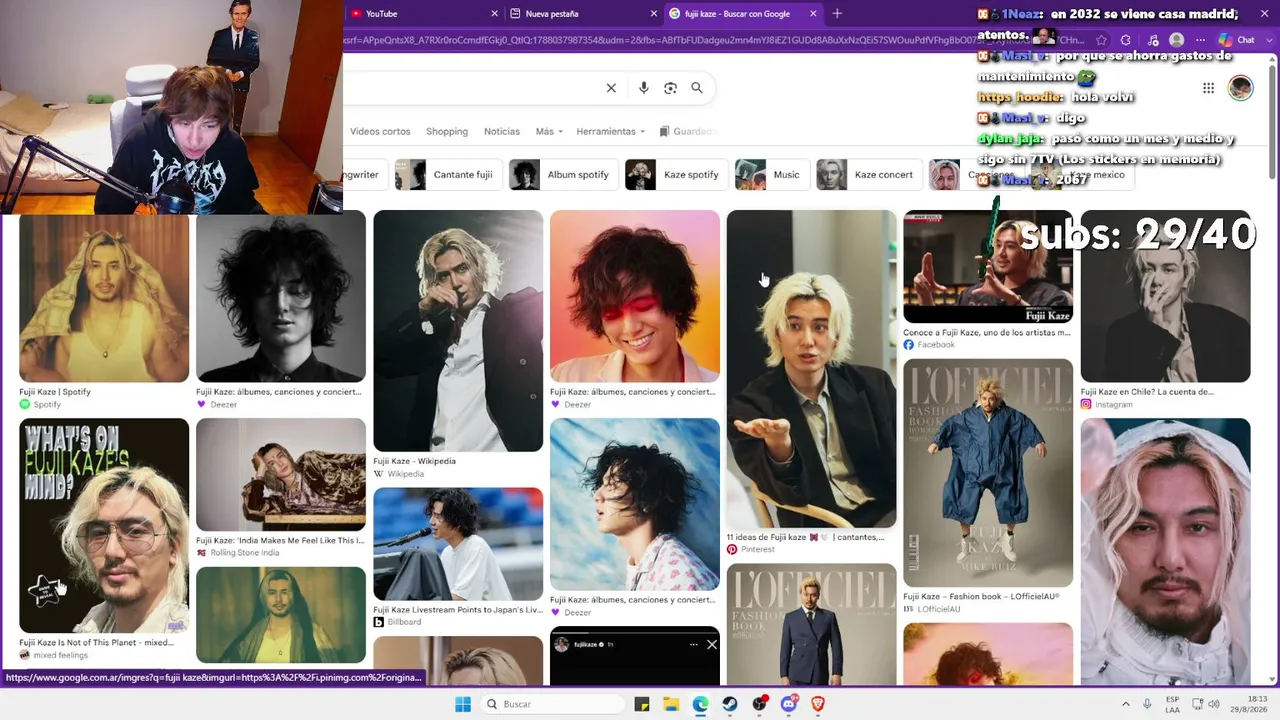Image resolution: width=1280 pixels, height=720 pixels.
Task: Open the Pinterest 11 ideas image result
Action: point(811,369)
